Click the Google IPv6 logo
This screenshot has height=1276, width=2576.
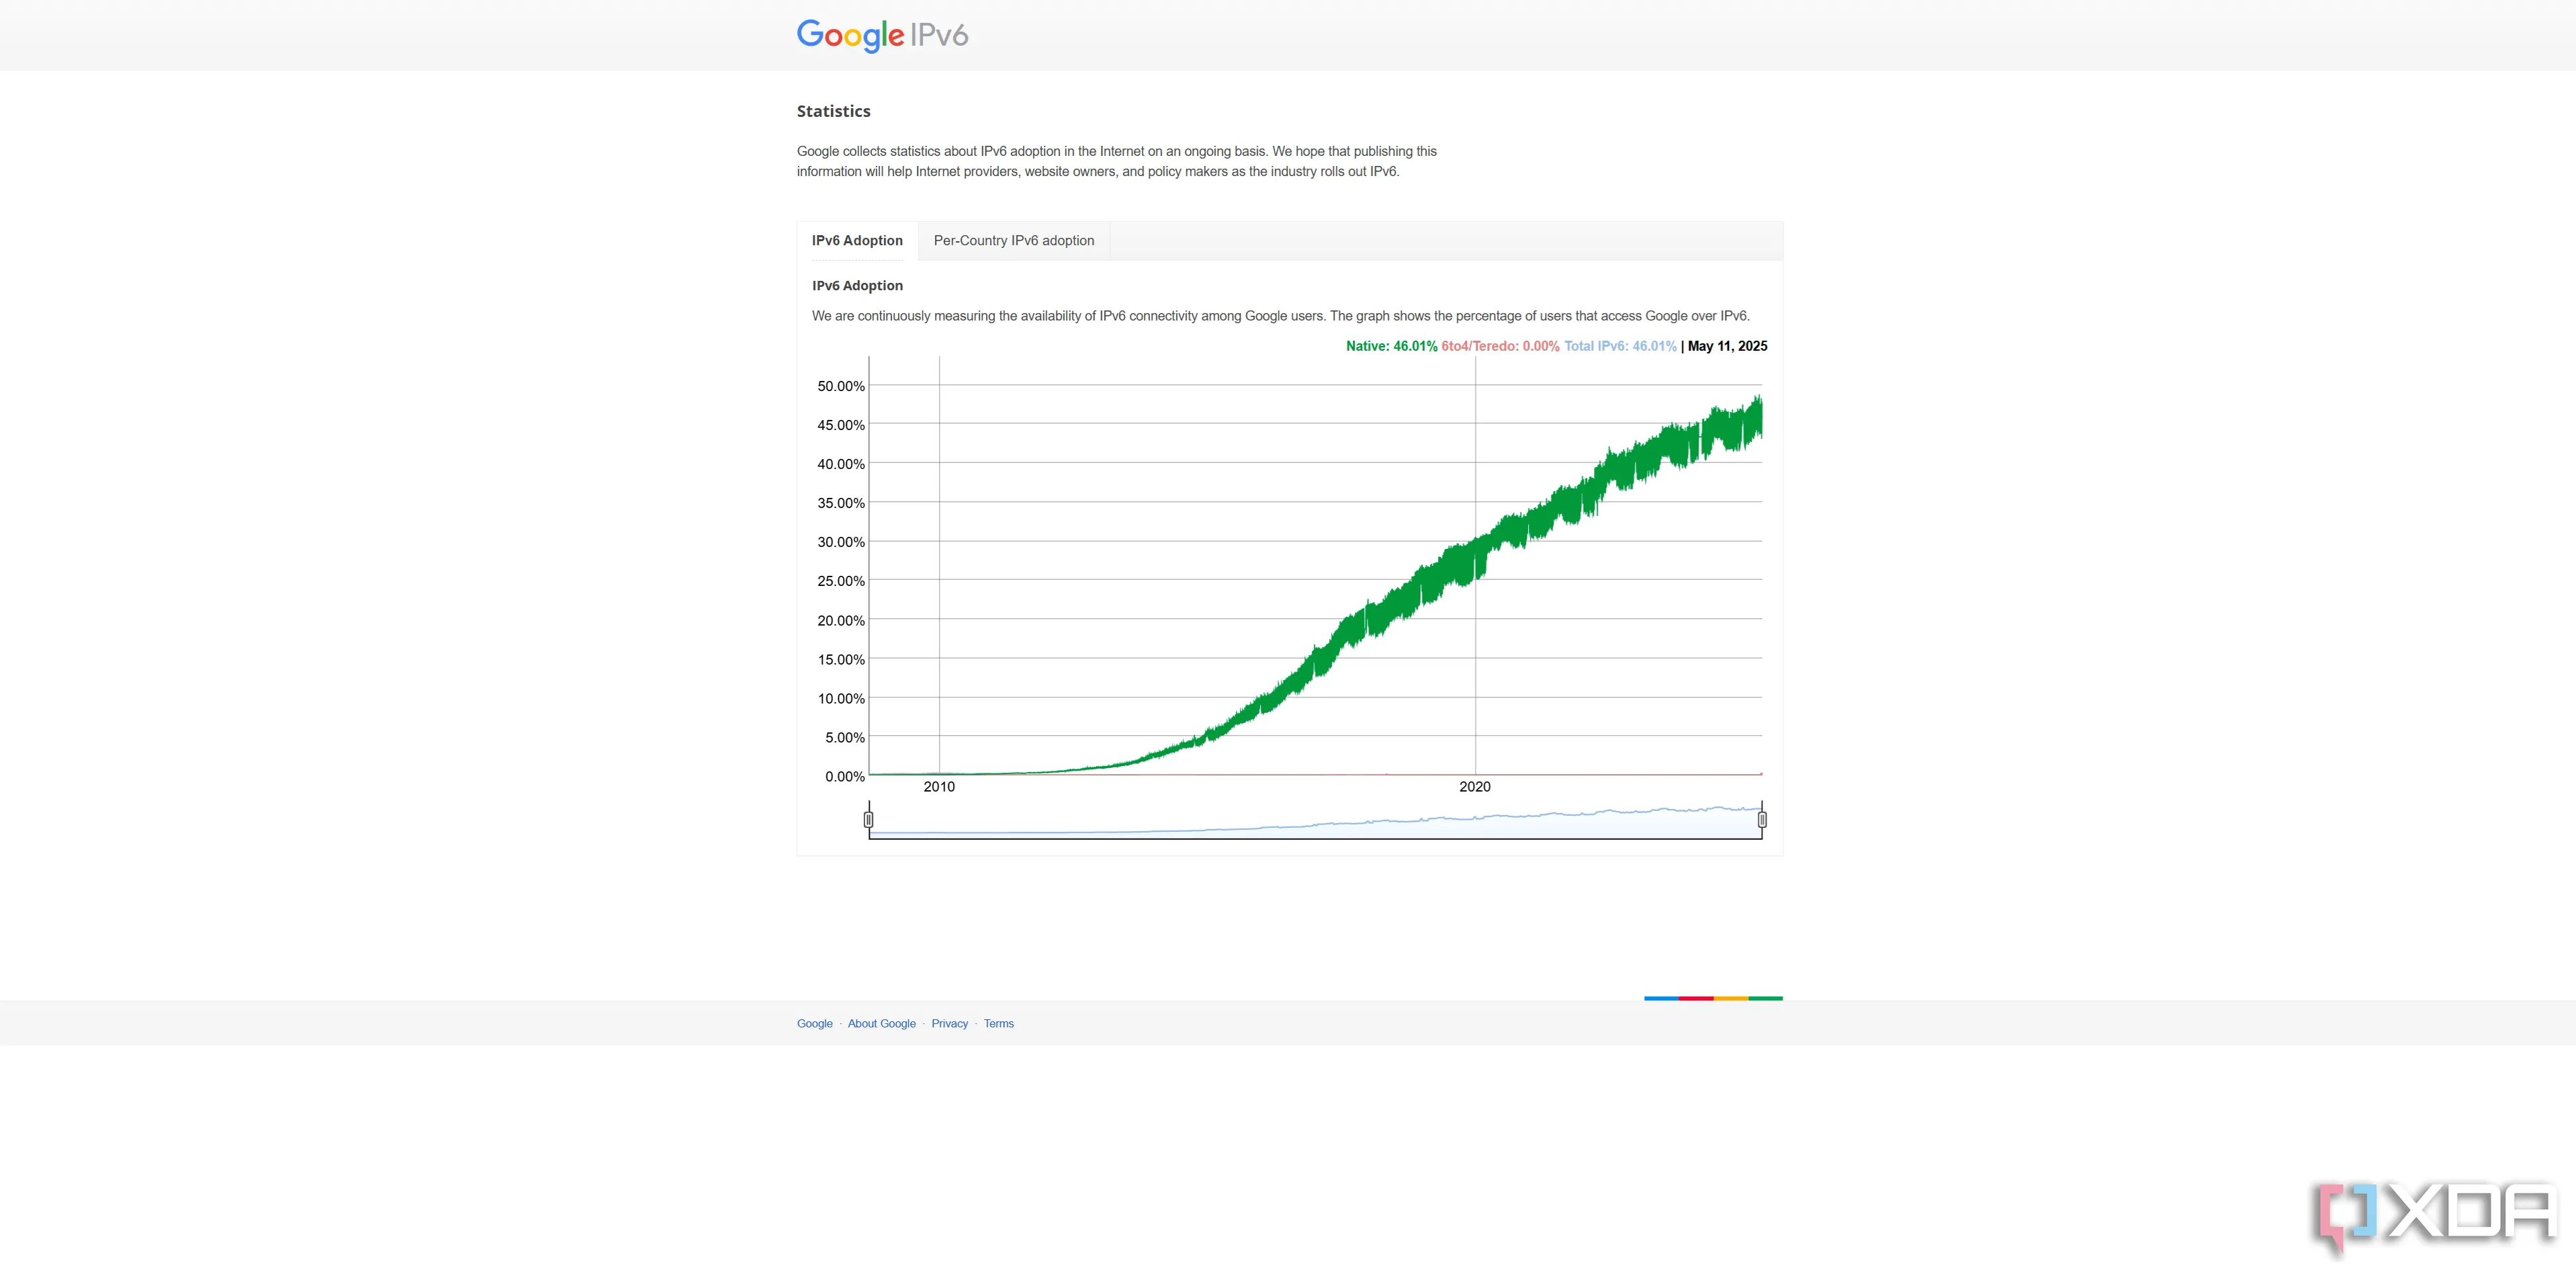click(x=882, y=35)
